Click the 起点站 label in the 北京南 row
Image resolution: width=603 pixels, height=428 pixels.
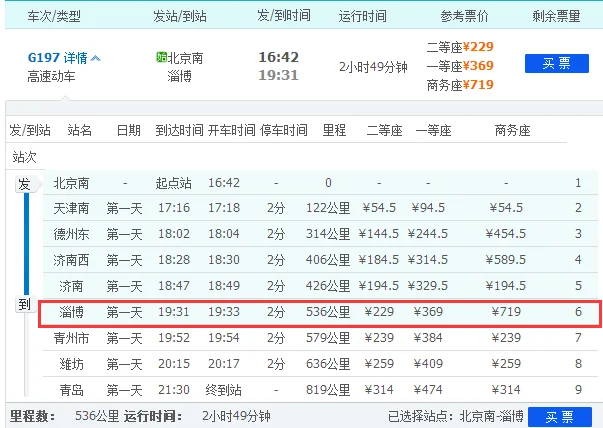[x=173, y=183]
